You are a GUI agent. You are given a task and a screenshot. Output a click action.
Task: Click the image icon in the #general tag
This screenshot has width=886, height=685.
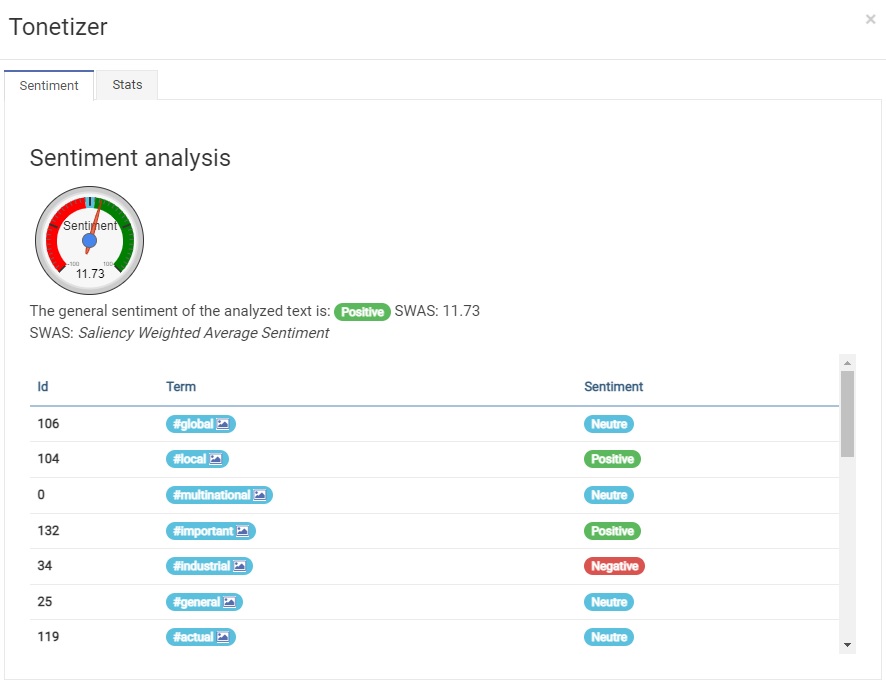pyautogui.click(x=229, y=602)
